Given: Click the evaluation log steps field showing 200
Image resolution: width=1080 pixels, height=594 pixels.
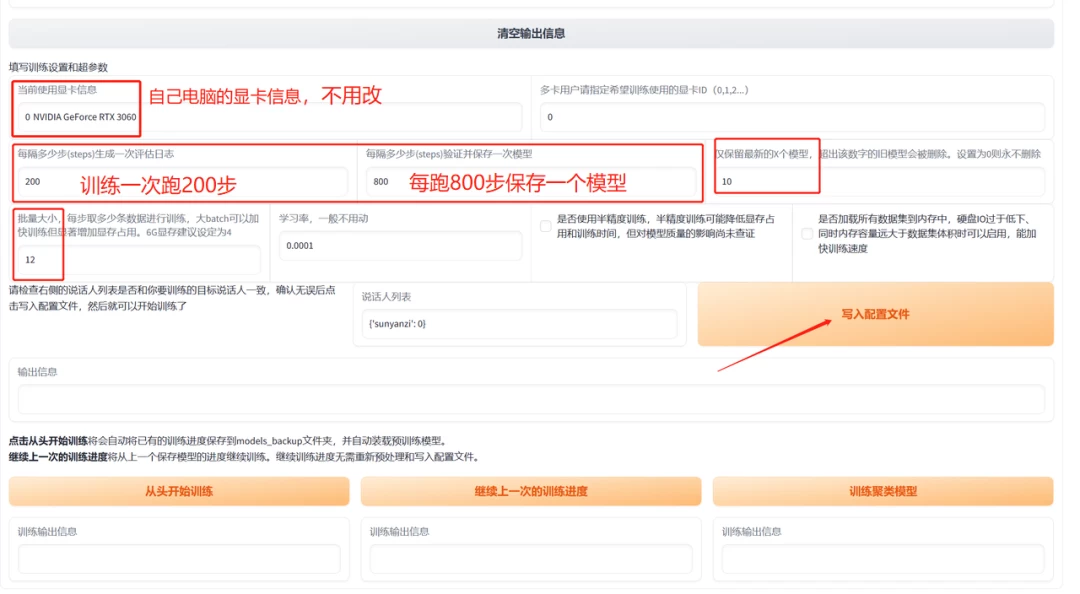Looking at the screenshot, I should click(182, 182).
